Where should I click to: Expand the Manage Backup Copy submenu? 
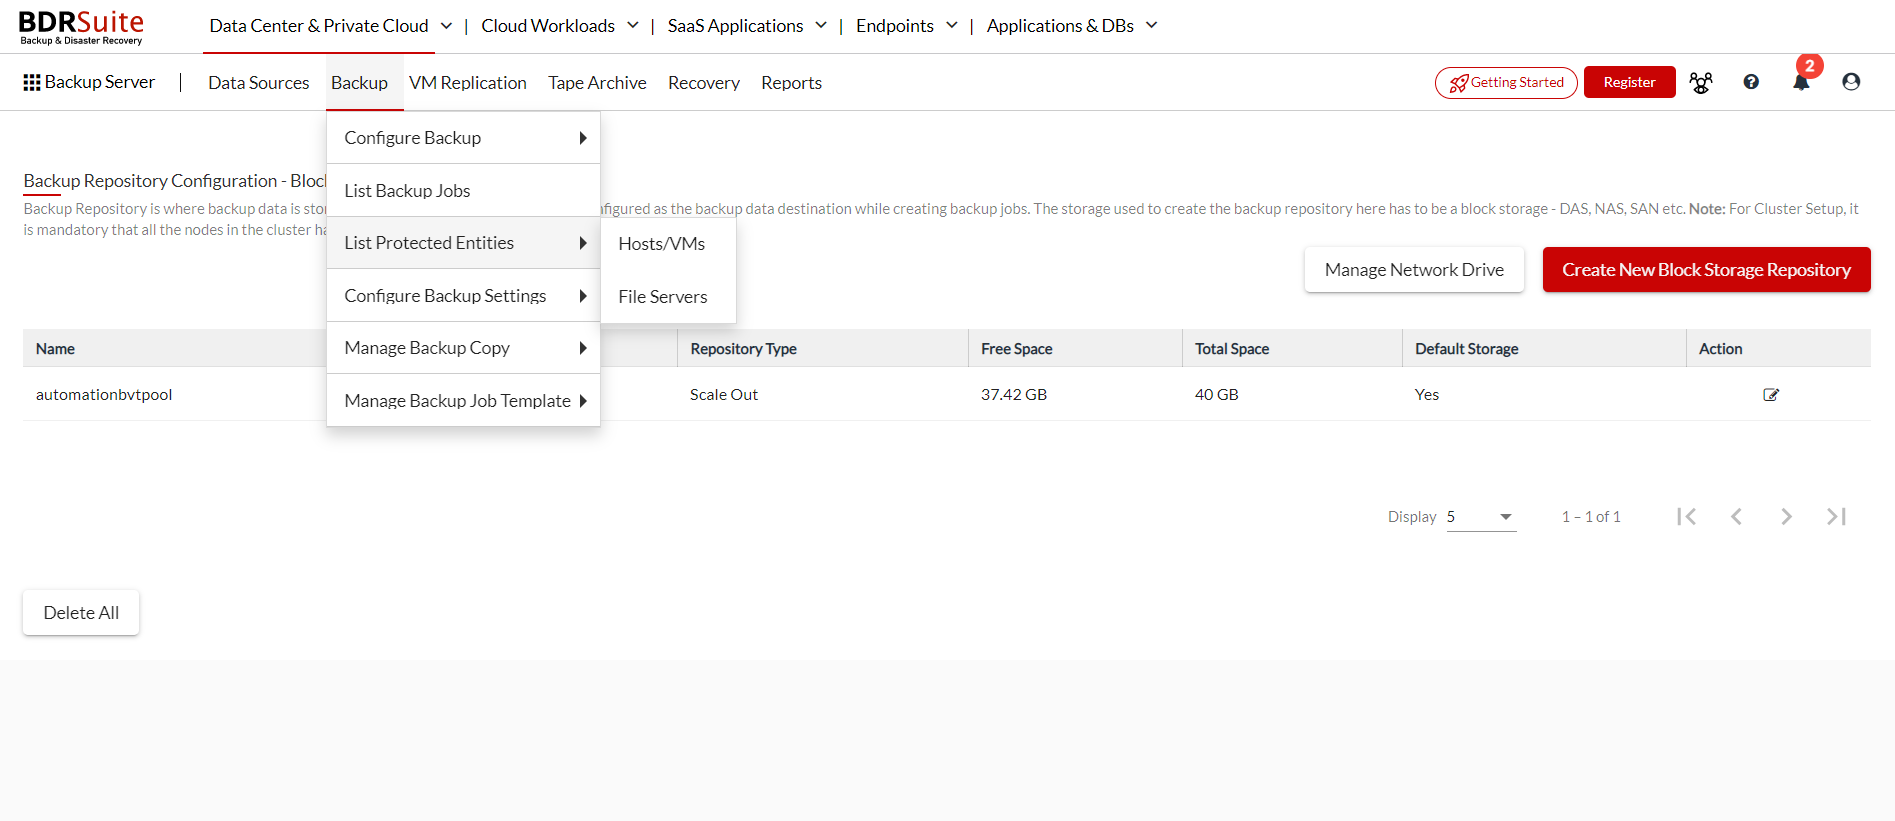[x=463, y=348]
